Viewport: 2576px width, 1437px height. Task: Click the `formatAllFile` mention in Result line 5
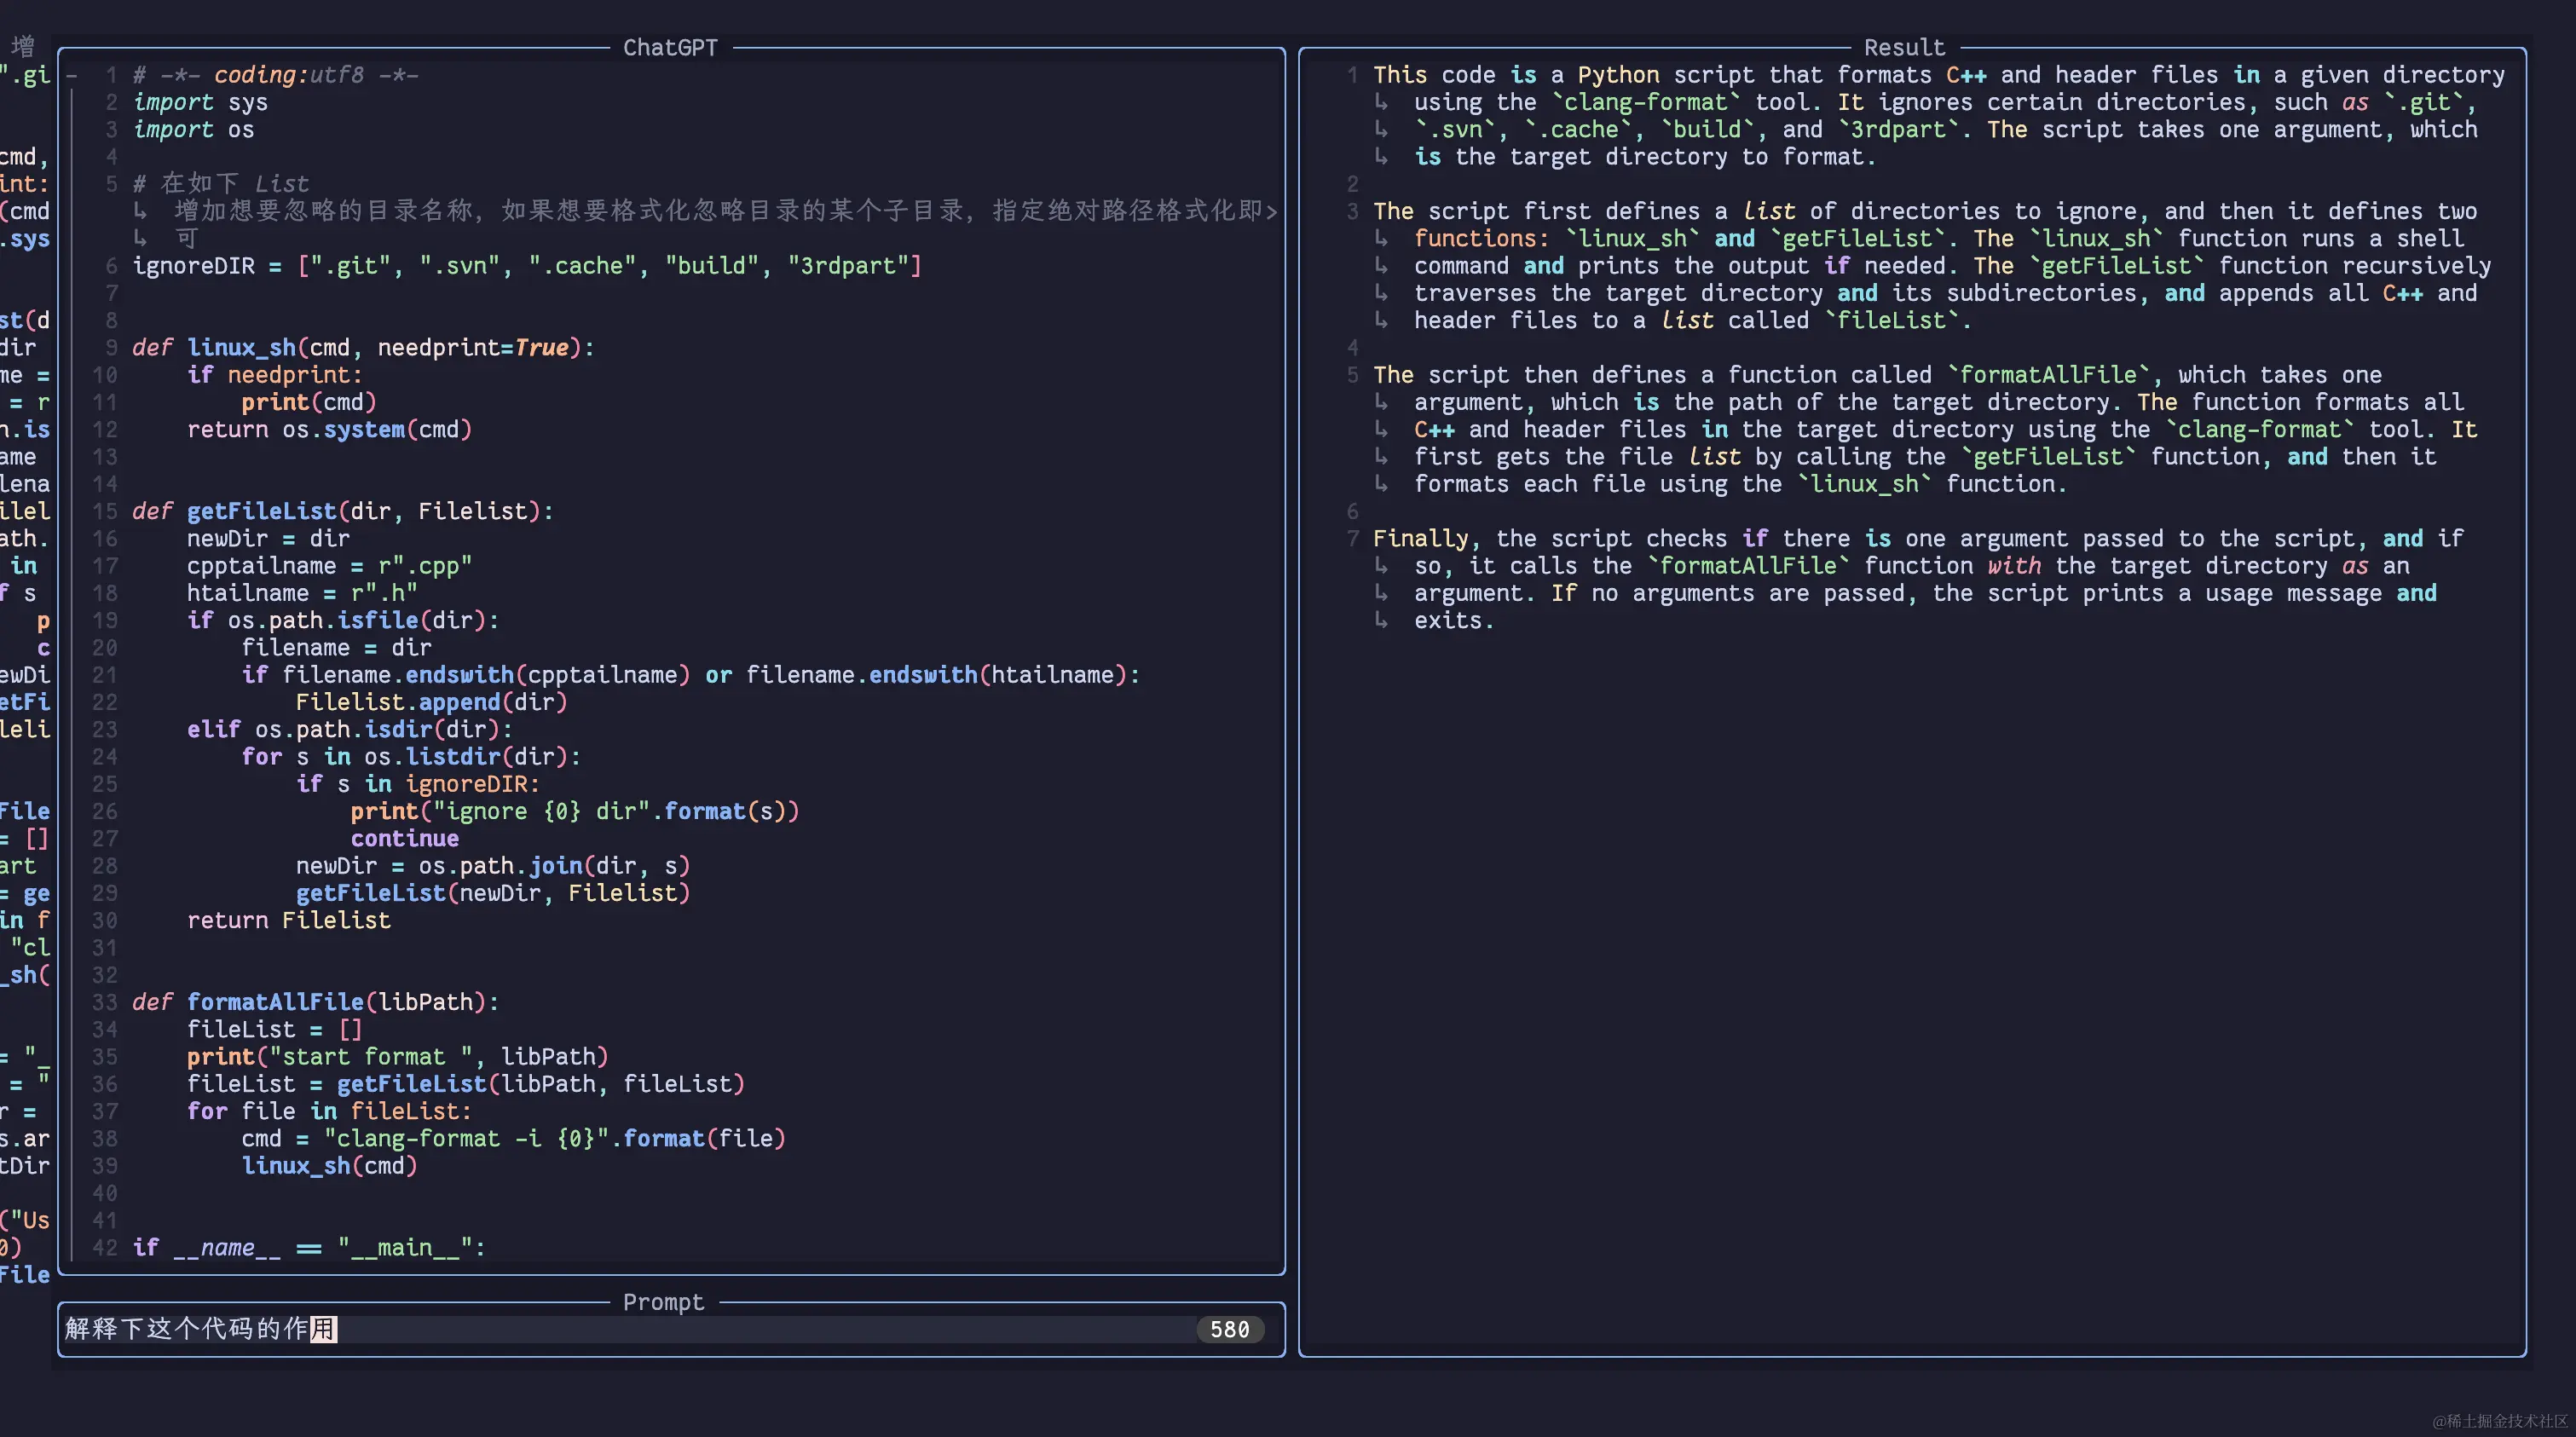[x=2048, y=375]
